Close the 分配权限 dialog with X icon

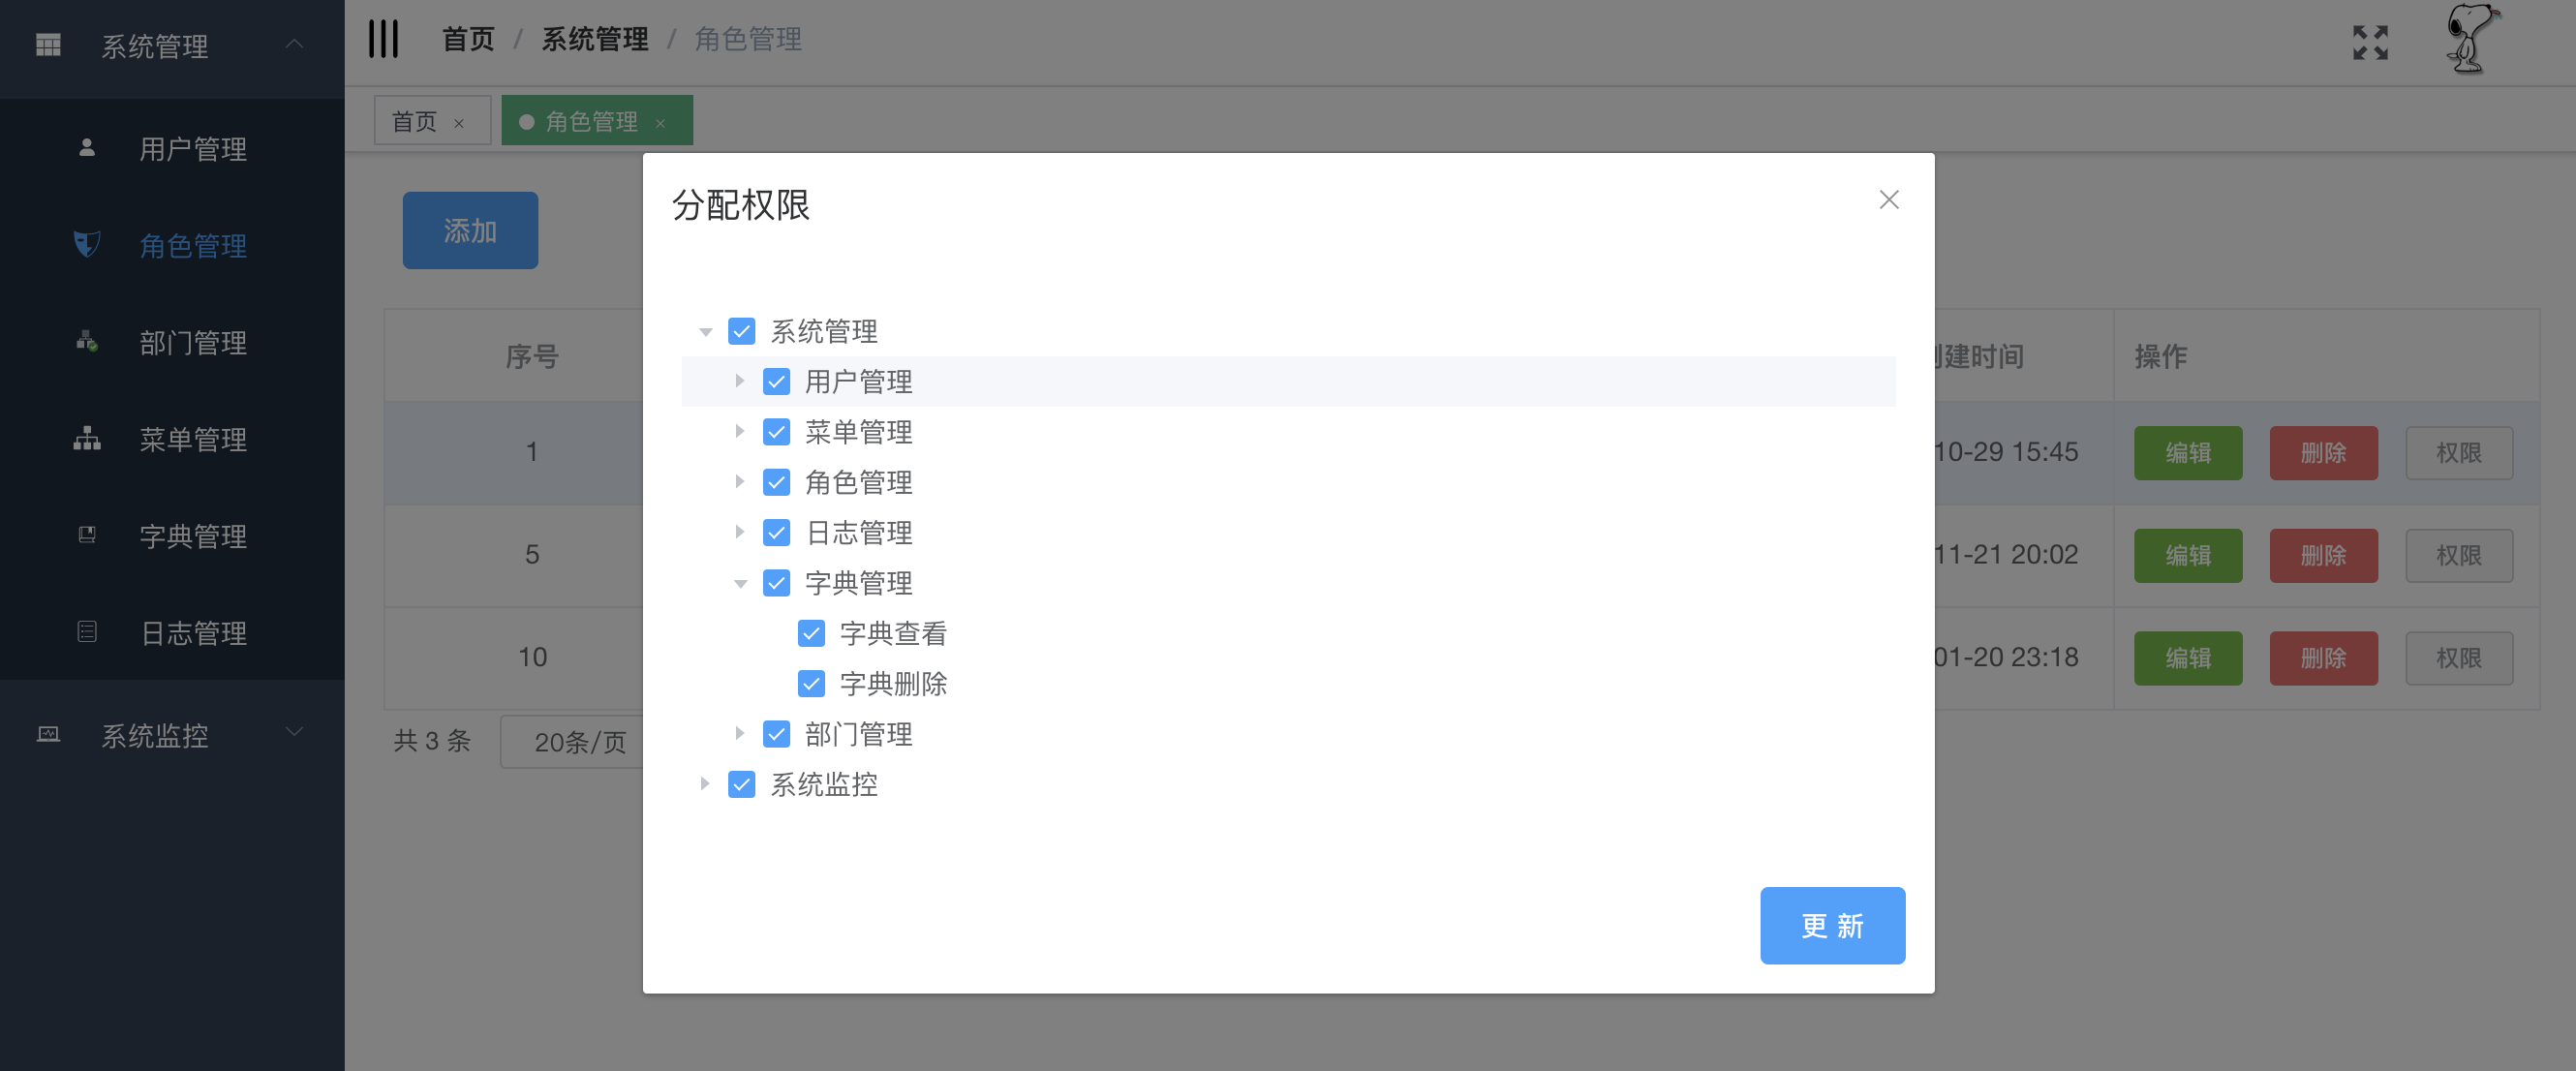(x=1888, y=200)
